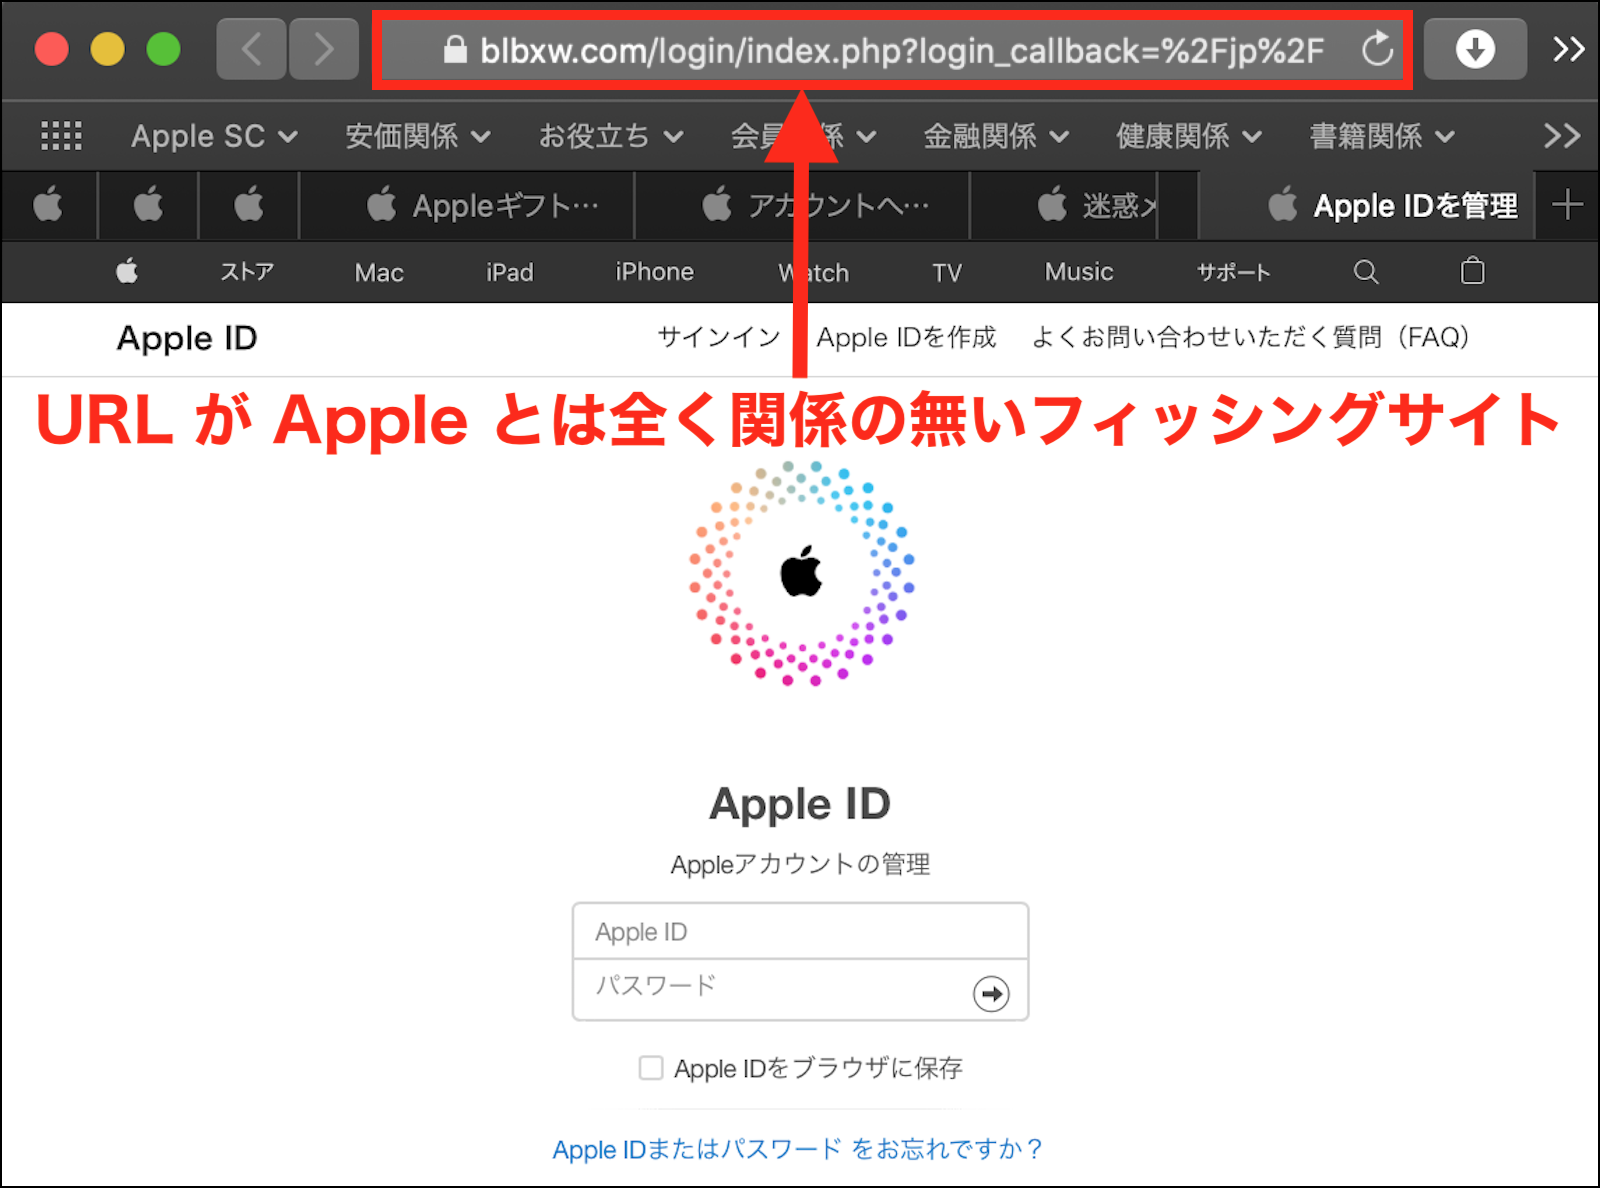Expand the 書籍関係 favorites folder
1600x1188 pixels.
pos(1382,136)
